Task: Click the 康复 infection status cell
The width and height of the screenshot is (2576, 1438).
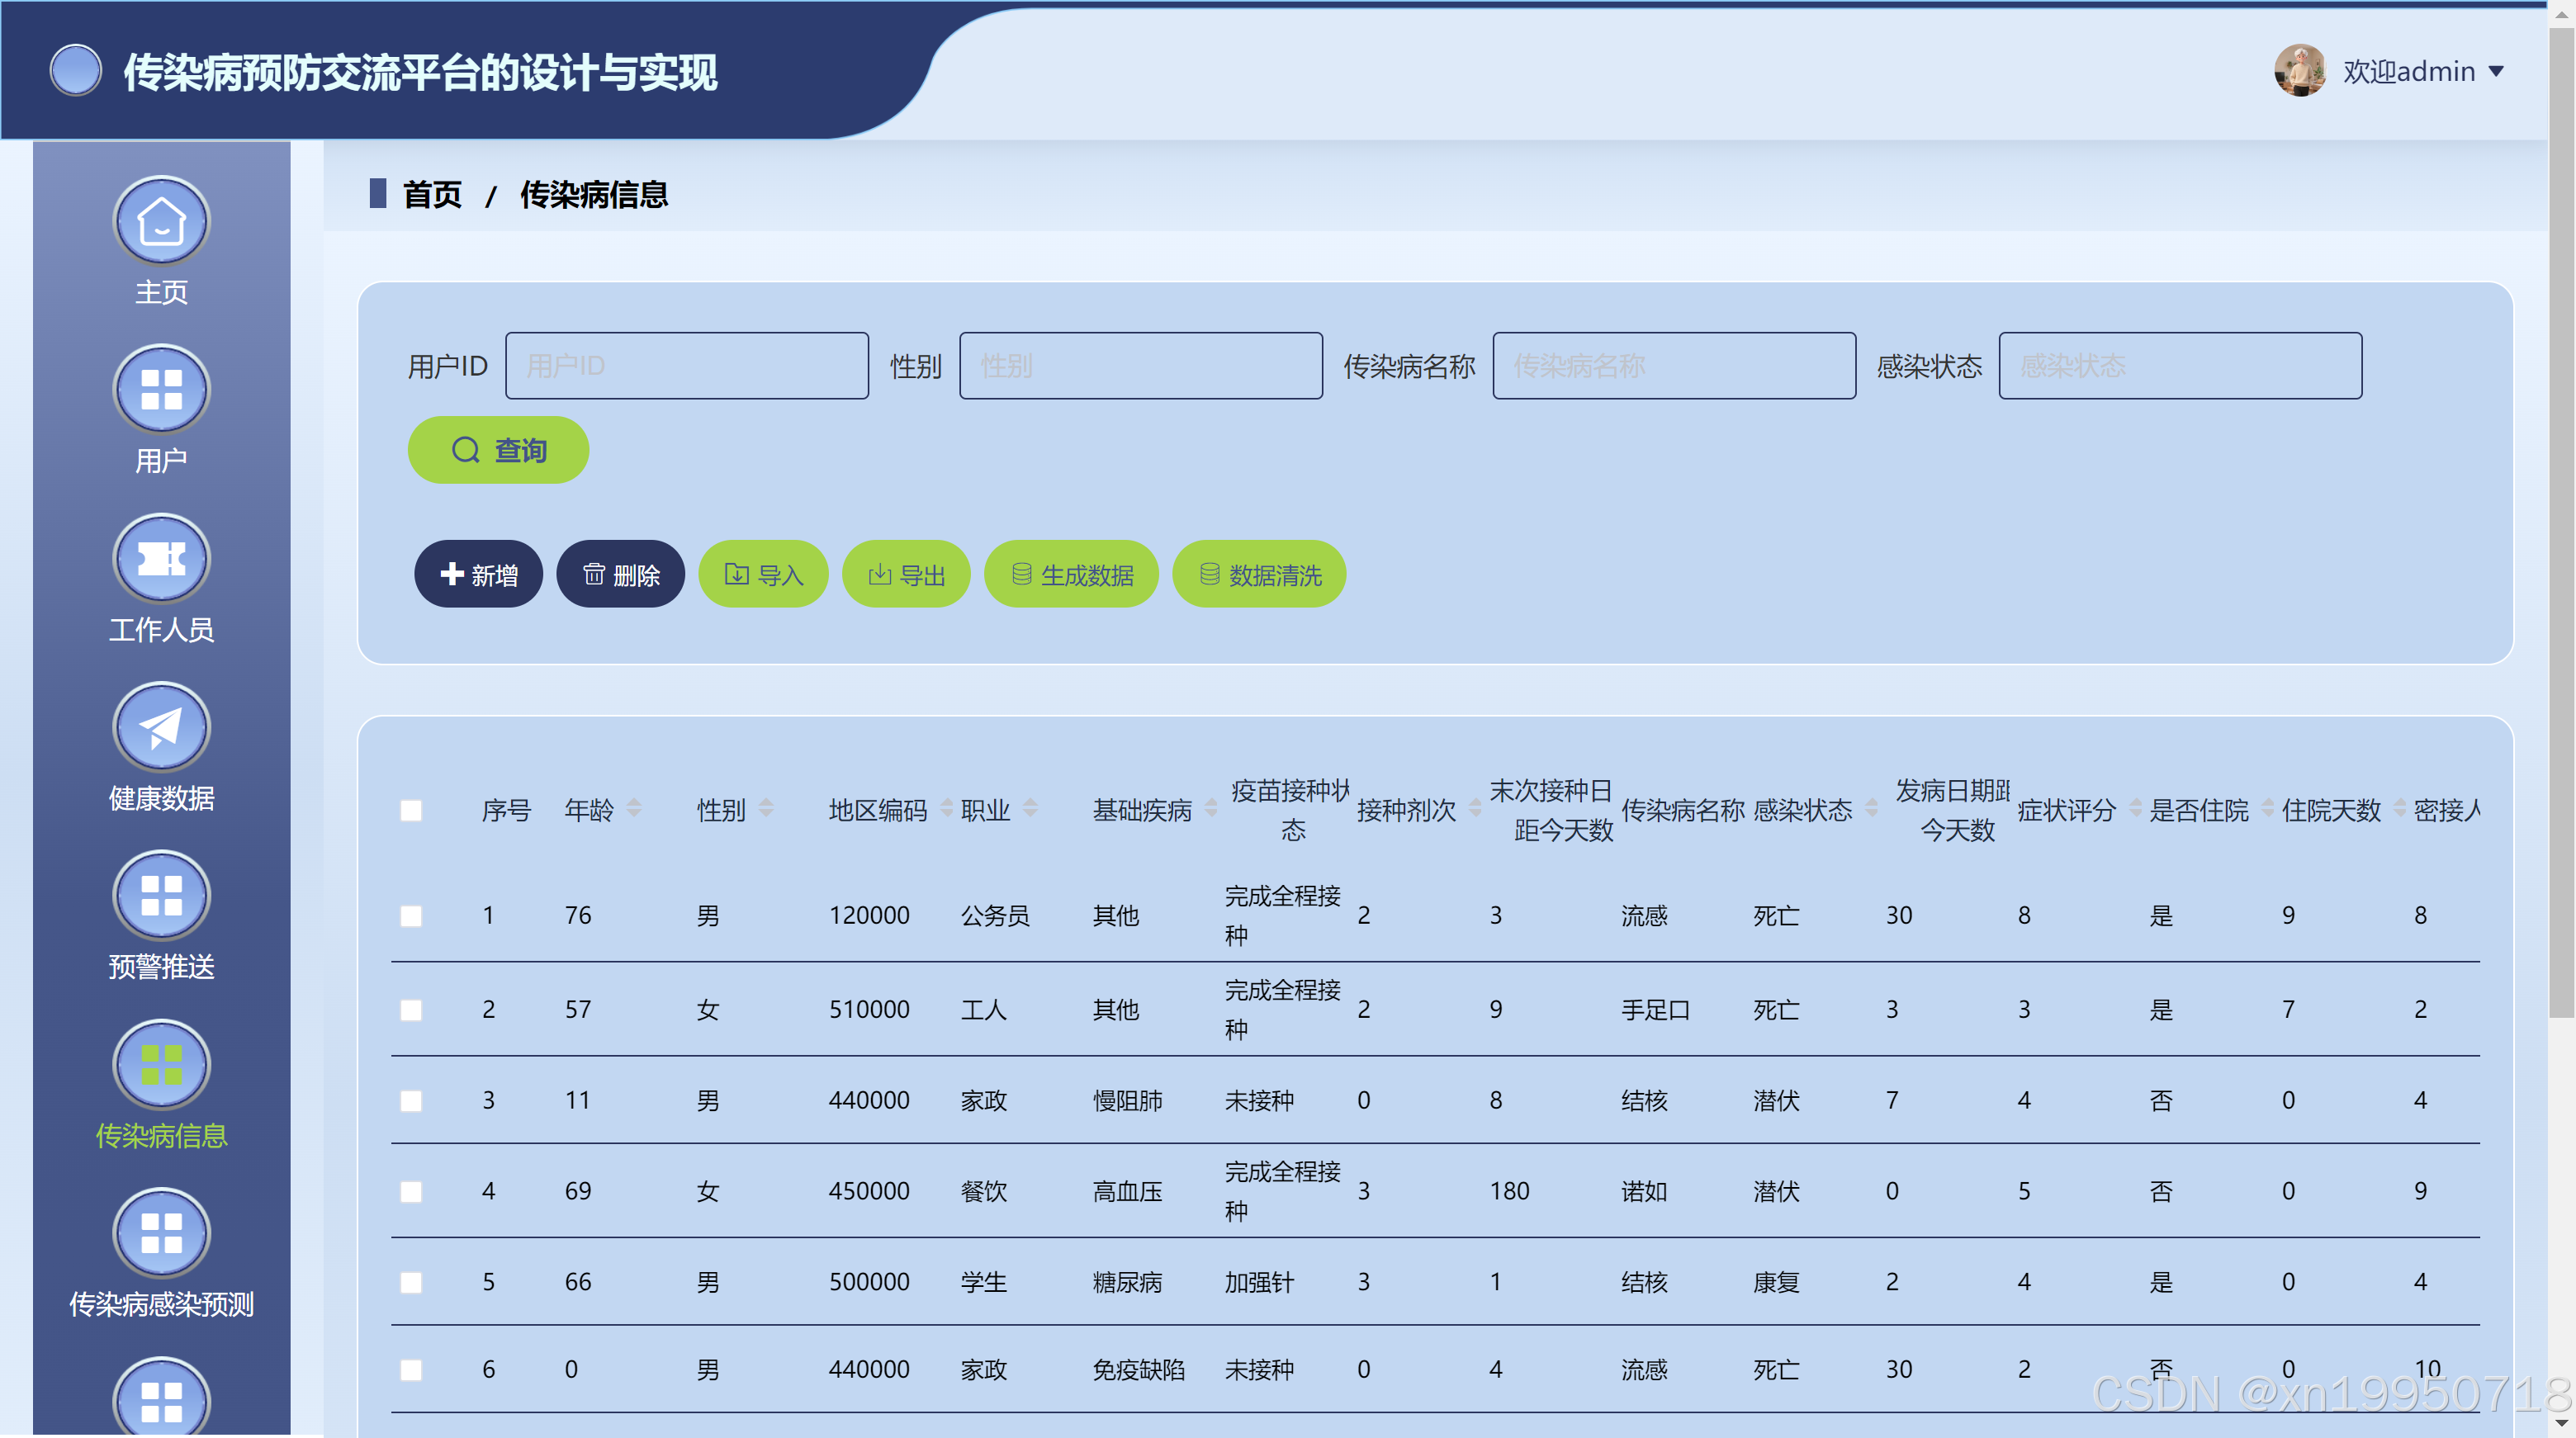Action: (1776, 1282)
